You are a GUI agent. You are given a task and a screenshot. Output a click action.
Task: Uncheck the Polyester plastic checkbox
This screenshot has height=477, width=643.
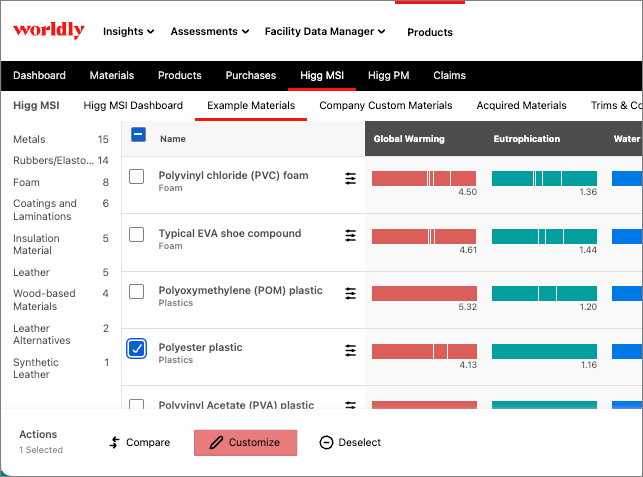[x=137, y=349]
